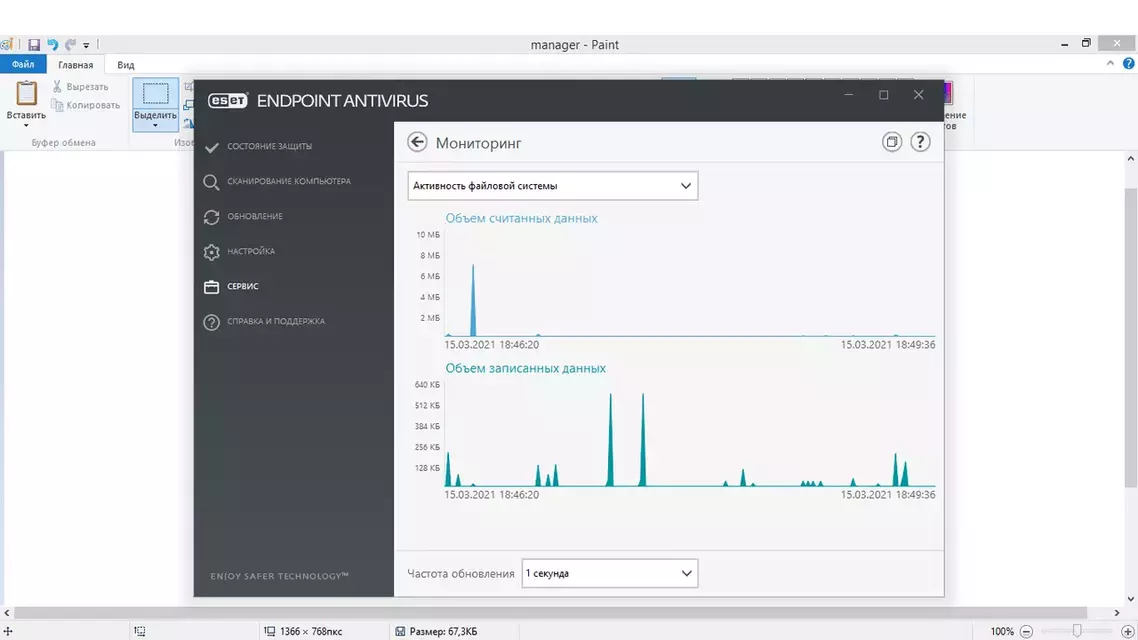
Task: Click Paint's scroll-down arrow
Action: (x=1131, y=599)
